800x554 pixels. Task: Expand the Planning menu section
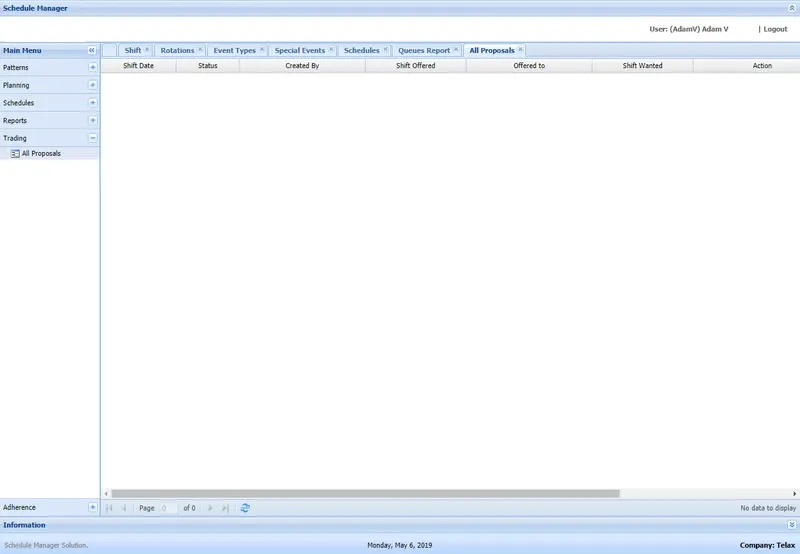coord(92,85)
